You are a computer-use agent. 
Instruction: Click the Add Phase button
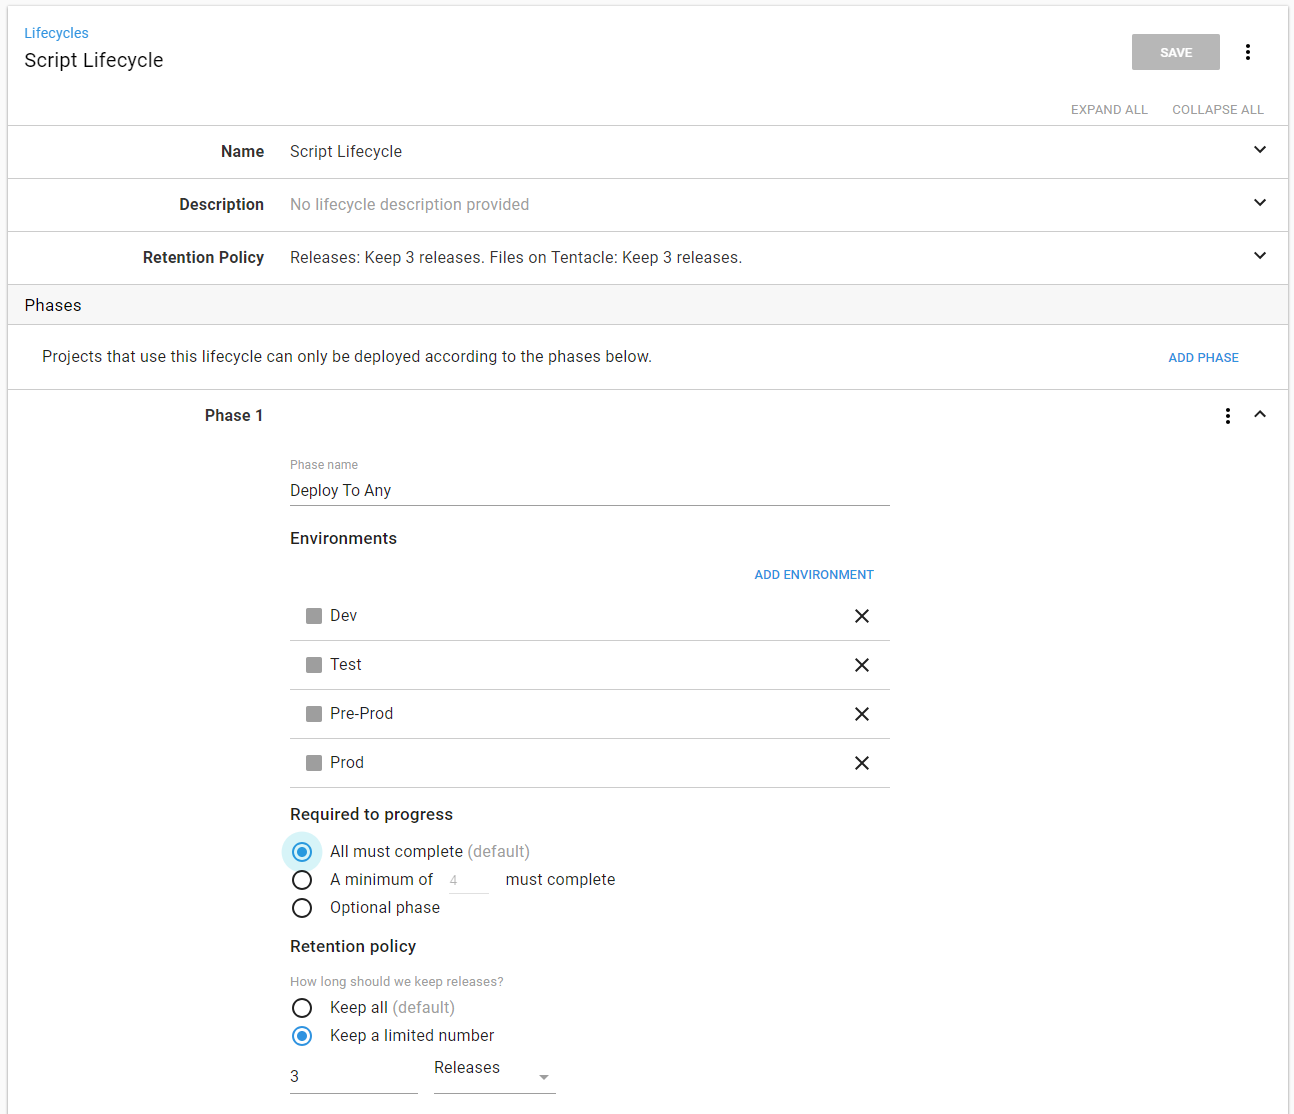pos(1203,358)
